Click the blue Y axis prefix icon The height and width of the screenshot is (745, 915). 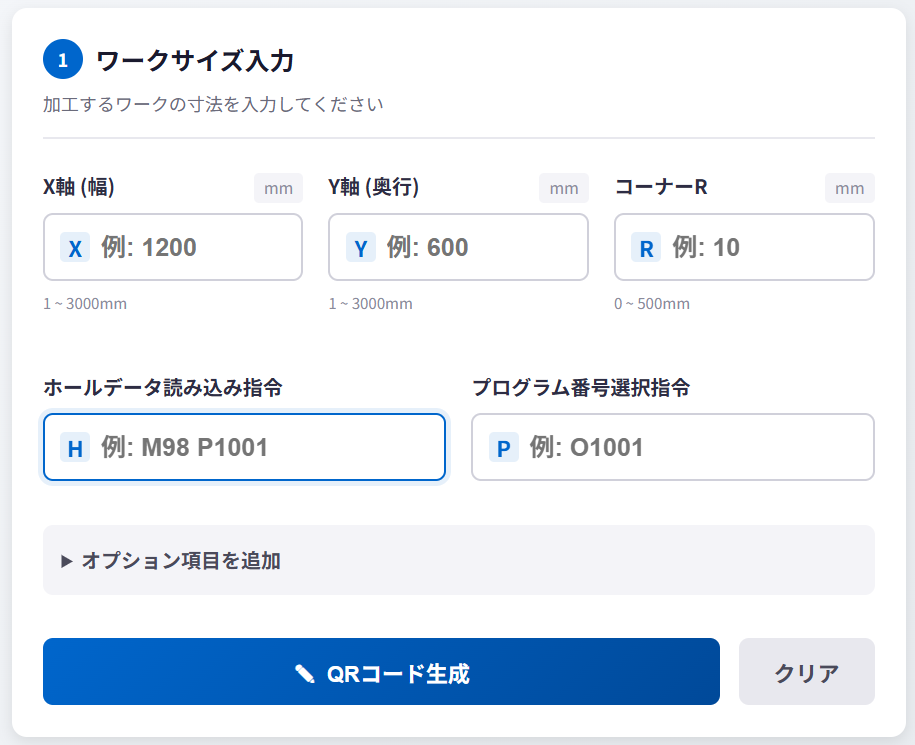tap(361, 248)
